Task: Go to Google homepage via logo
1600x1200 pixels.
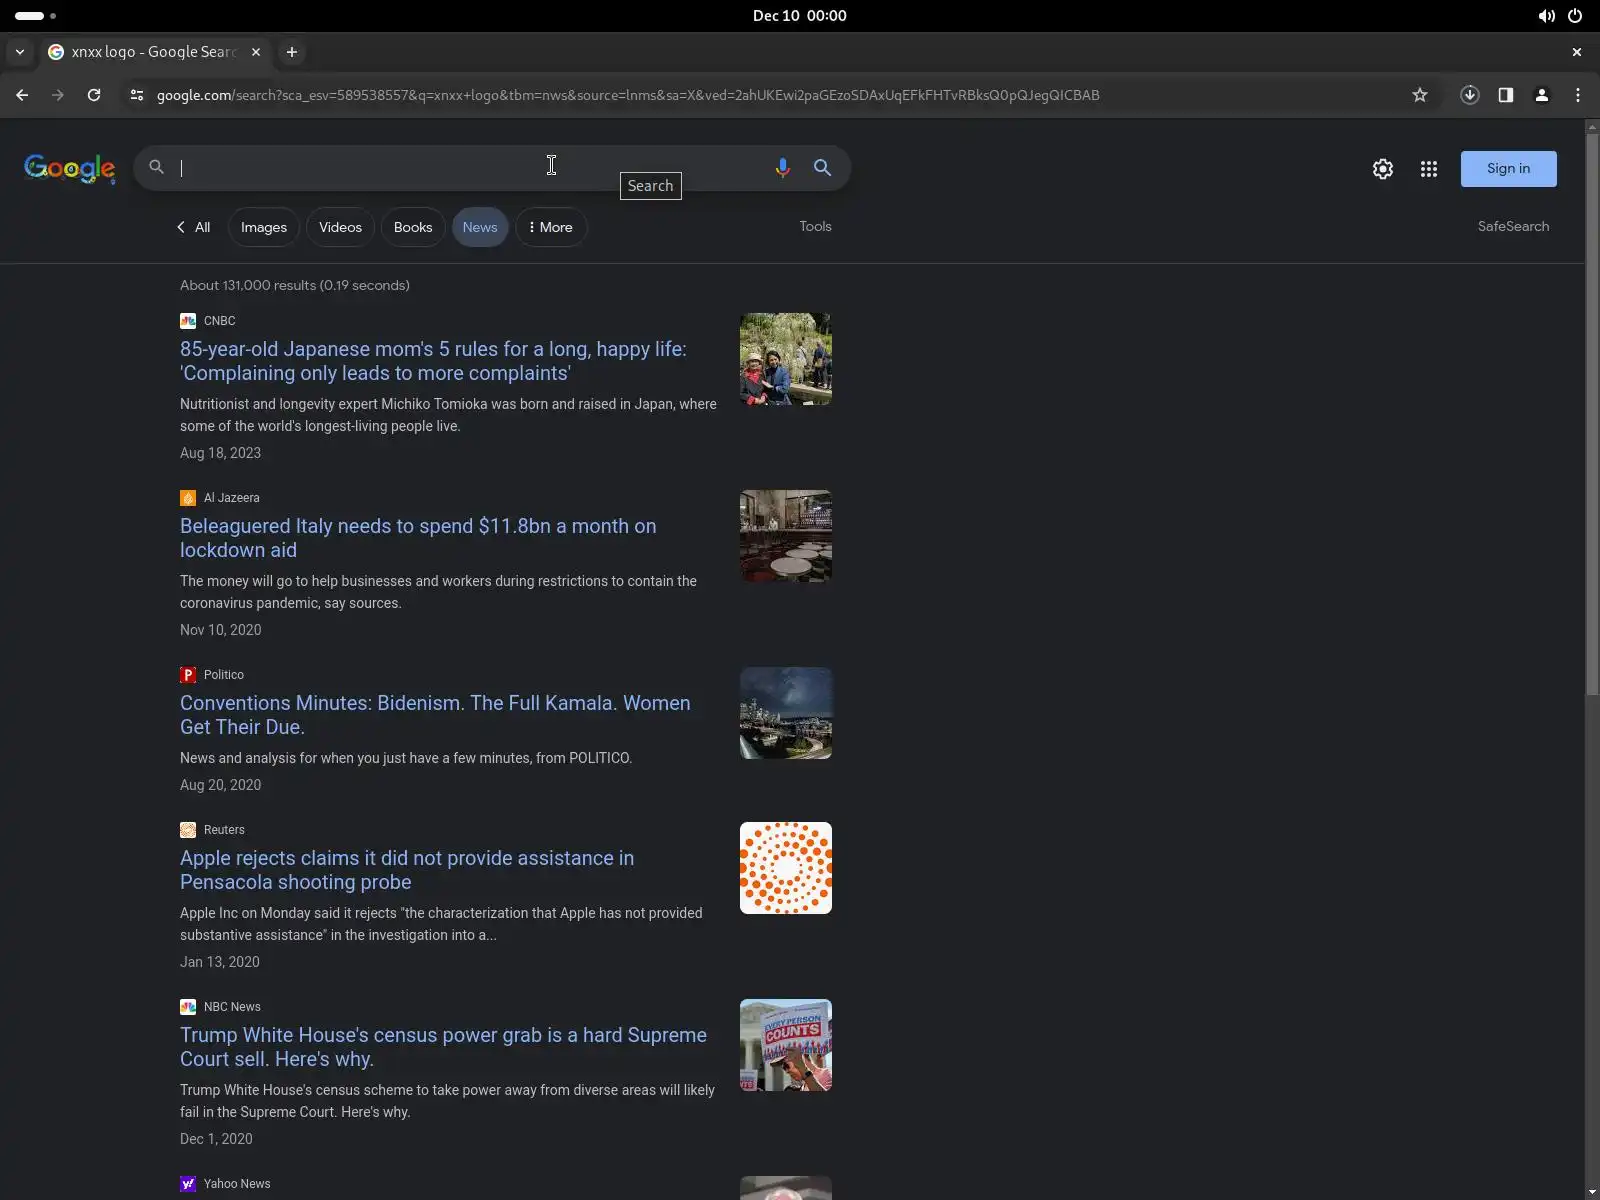Action: 70,168
